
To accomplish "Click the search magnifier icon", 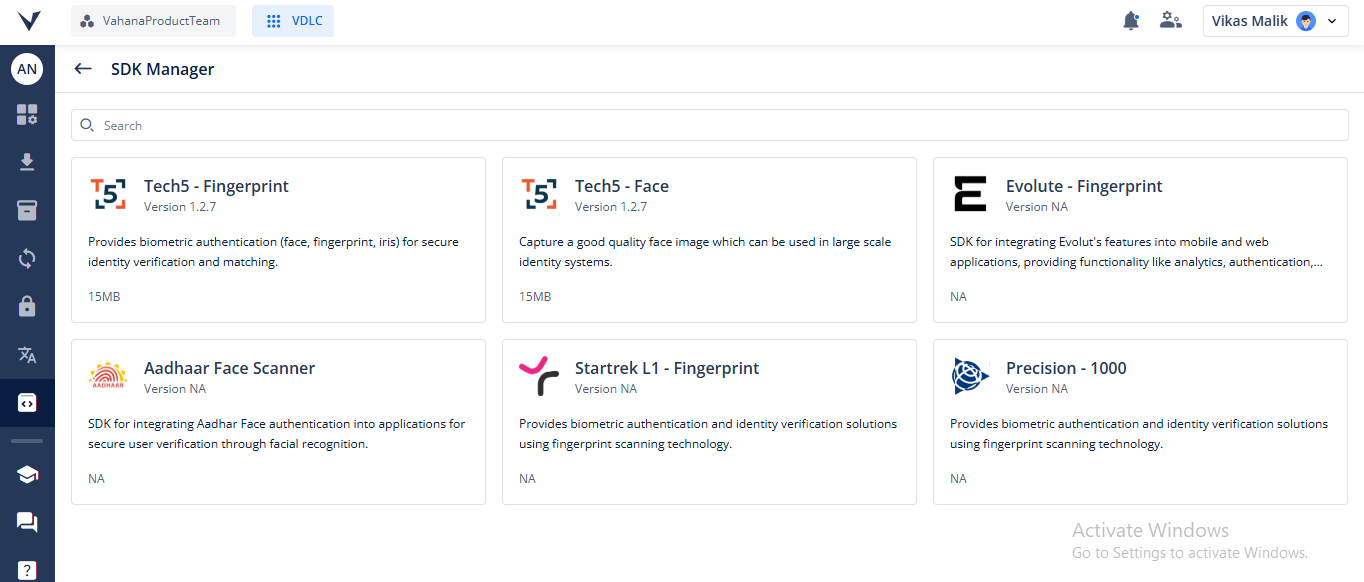I will [x=87, y=125].
